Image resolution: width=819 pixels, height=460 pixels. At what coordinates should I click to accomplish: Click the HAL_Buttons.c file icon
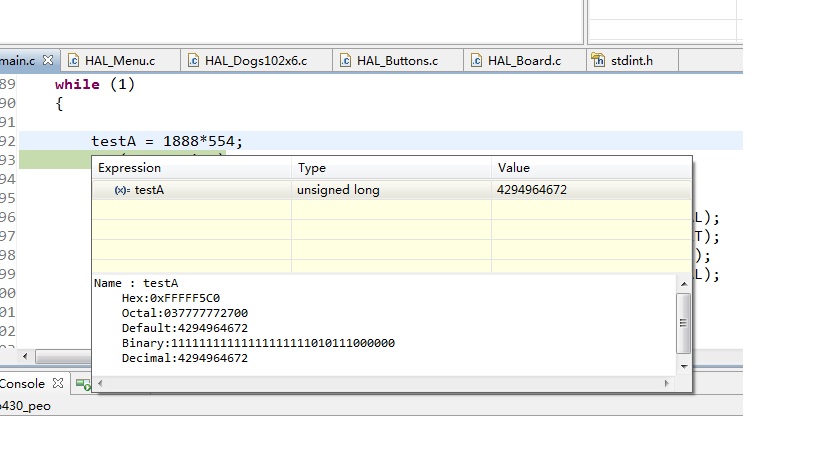(x=346, y=61)
